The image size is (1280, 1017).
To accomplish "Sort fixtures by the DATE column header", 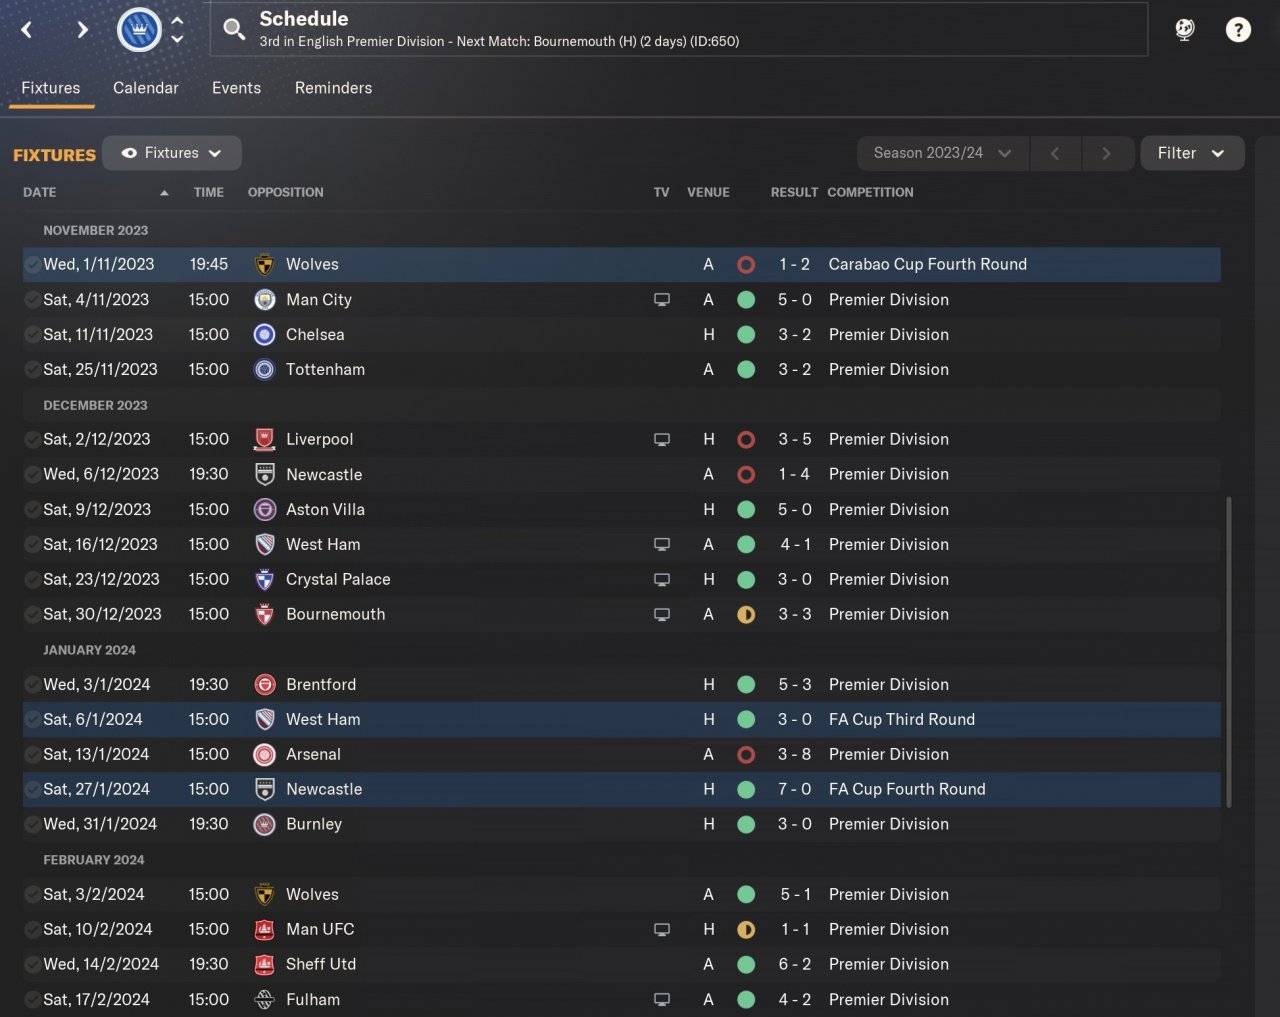I will click(40, 192).
